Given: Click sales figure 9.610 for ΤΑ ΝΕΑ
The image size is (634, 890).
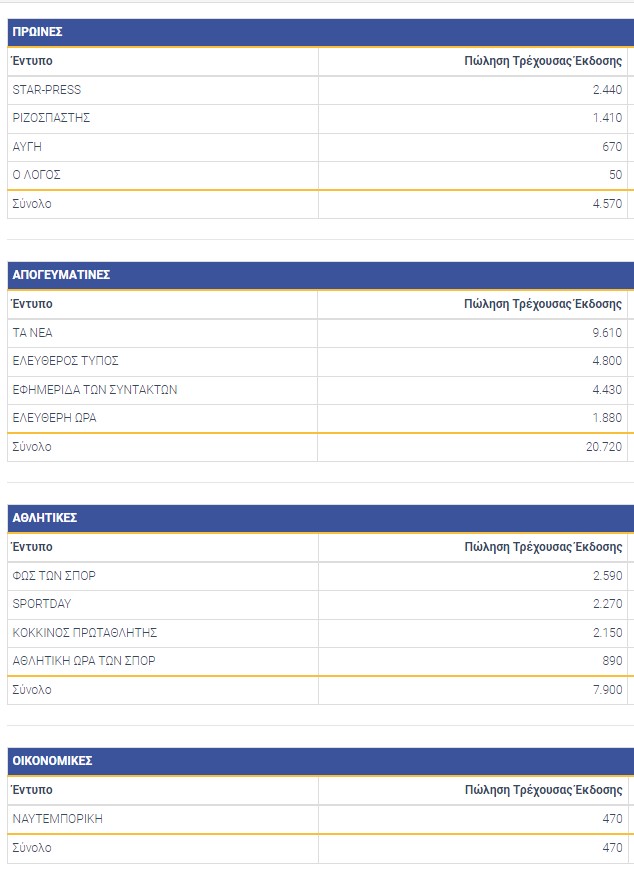Looking at the screenshot, I should tap(607, 333).
